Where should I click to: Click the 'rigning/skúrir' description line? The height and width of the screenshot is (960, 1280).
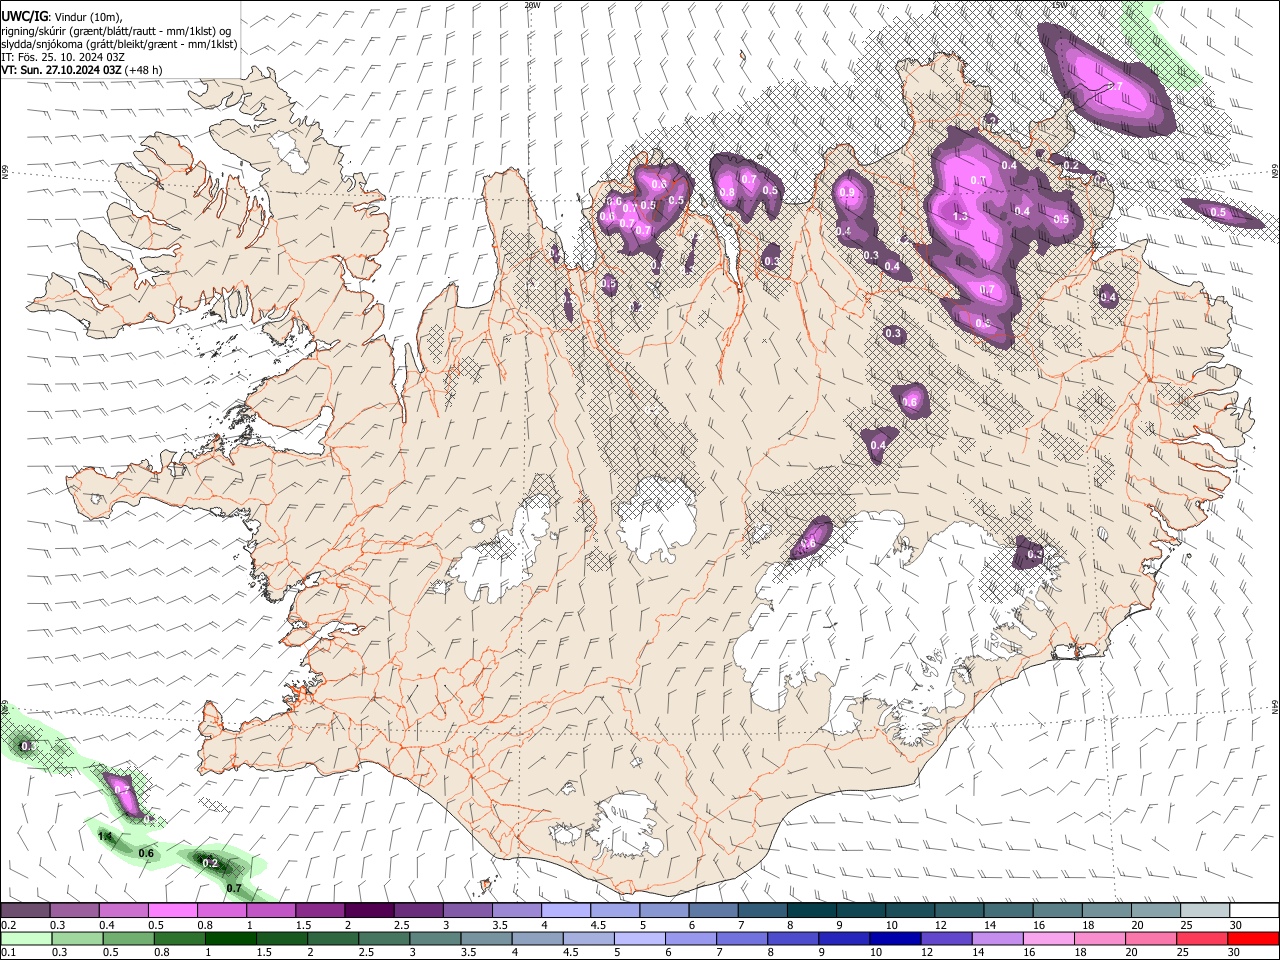(116, 31)
